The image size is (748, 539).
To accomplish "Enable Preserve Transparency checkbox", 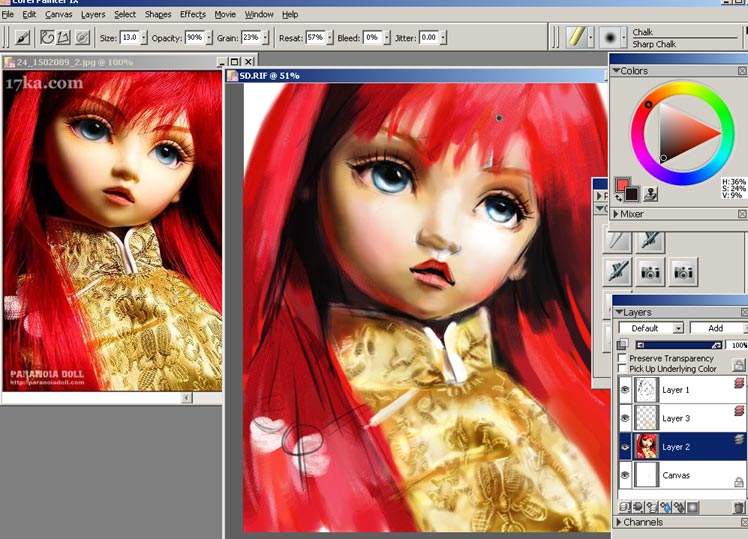I will (x=622, y=358).
